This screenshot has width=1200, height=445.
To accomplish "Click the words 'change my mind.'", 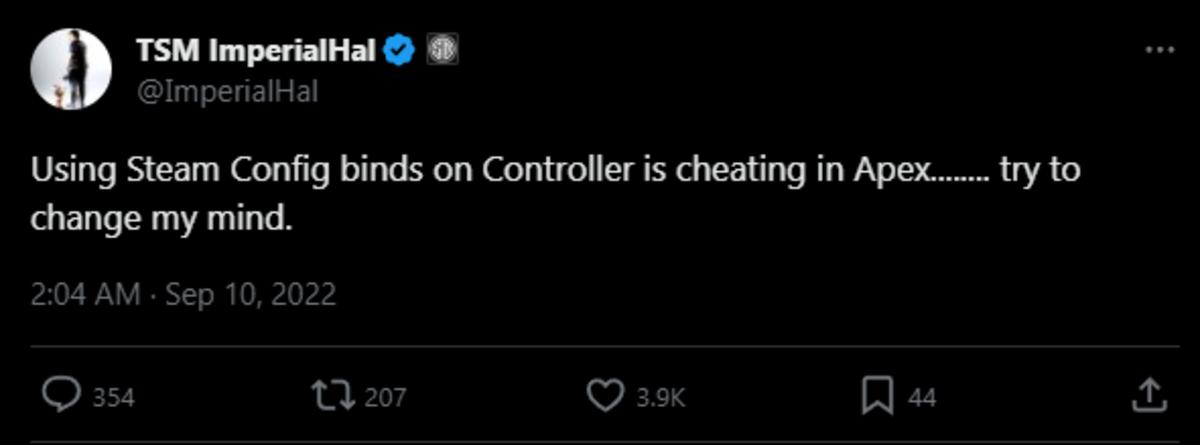I will (161, 217).
